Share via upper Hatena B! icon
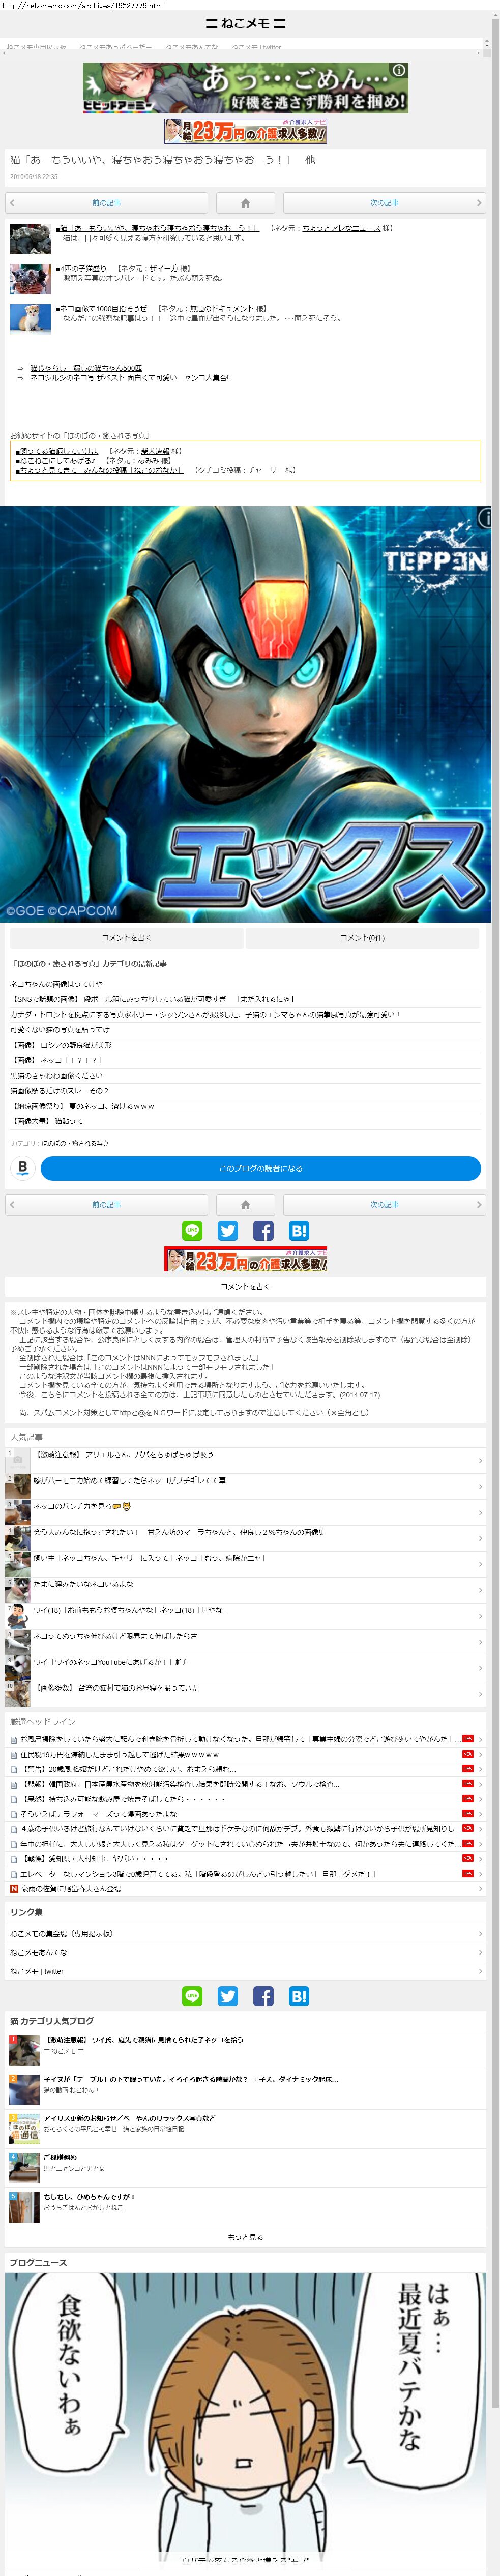This screenshot has width=500, height=2576. pyautogui.click(x=298, y=1231)
